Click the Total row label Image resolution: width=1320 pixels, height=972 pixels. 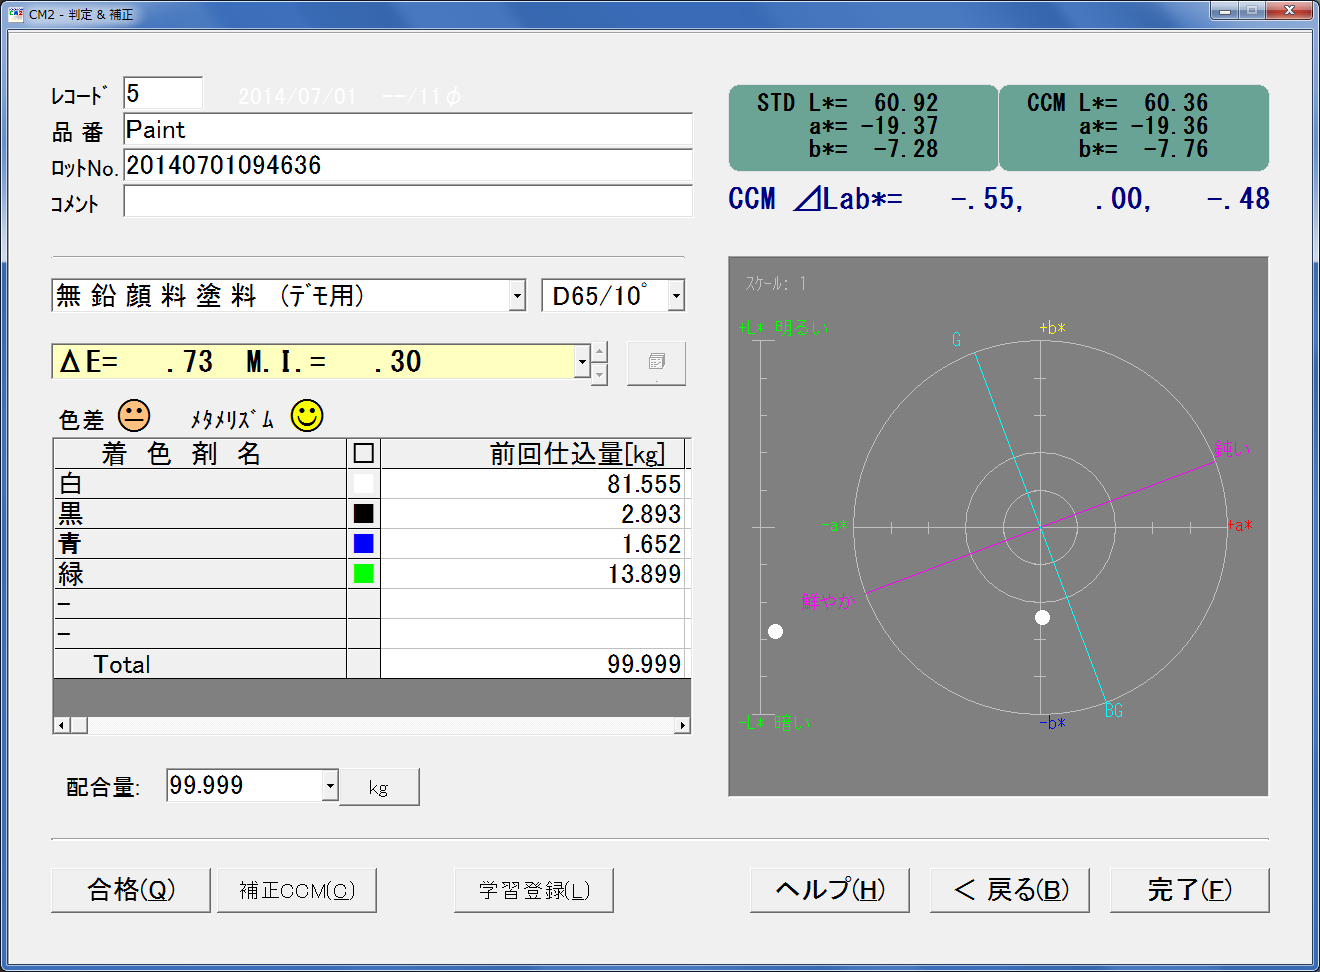[200, 664]
